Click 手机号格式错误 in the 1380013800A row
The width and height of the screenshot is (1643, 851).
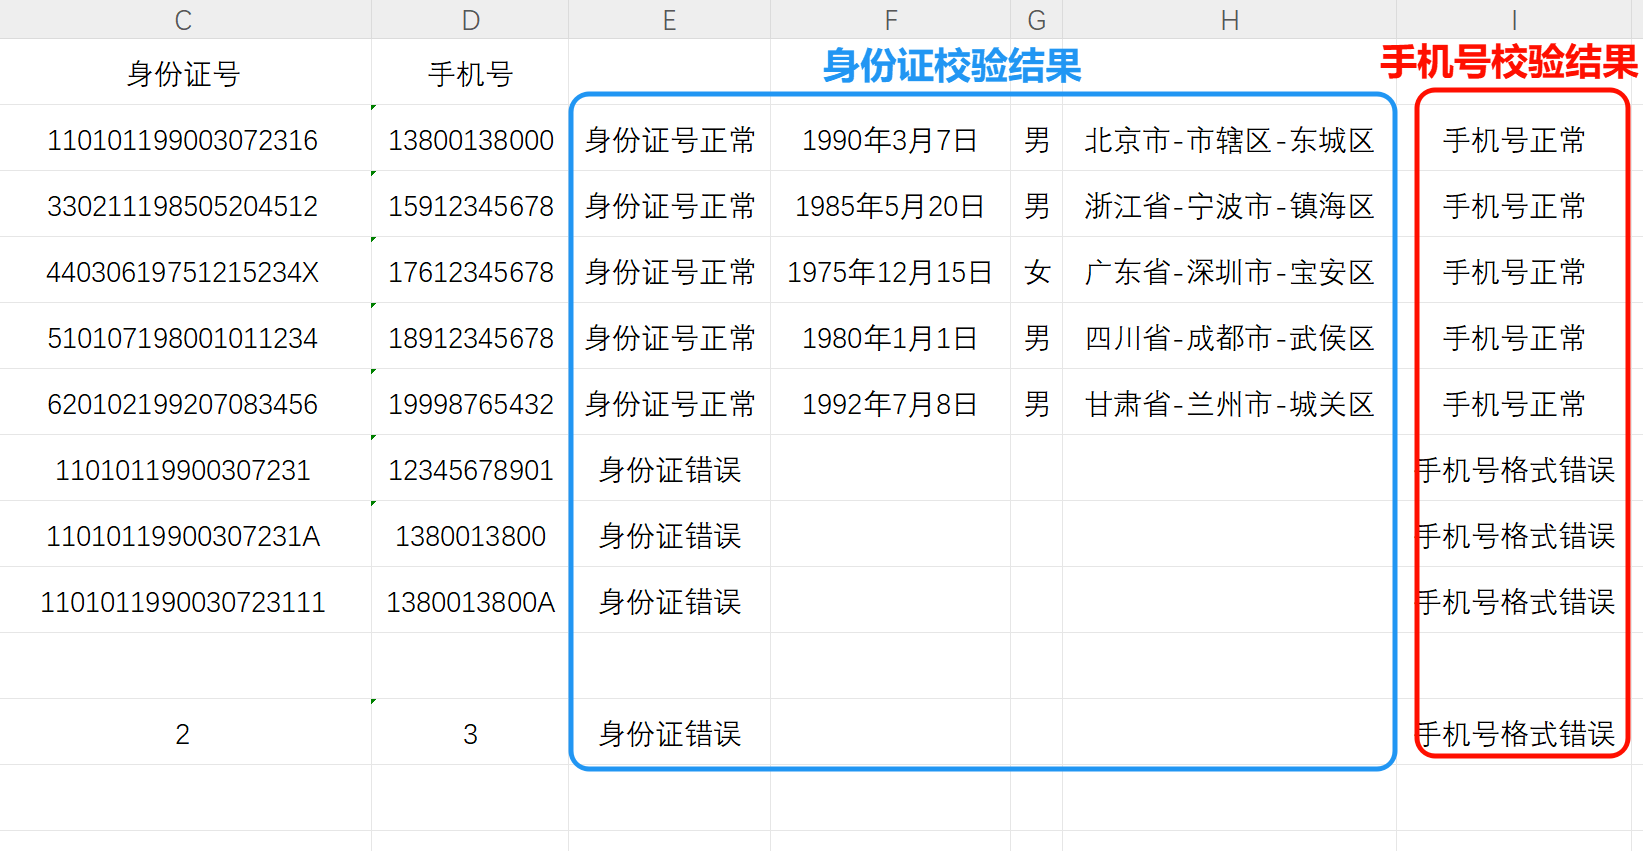(x=1516, y=601)
